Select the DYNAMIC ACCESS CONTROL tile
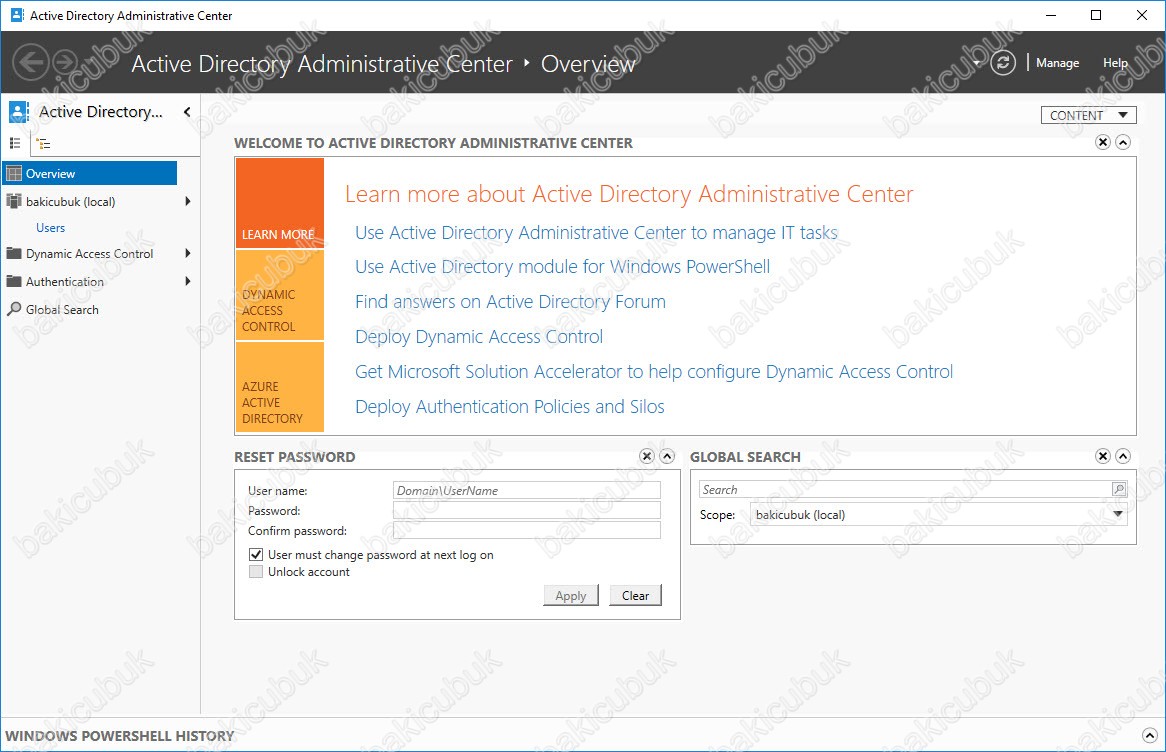Viewport: 1166px width, 752px height. point(280,295)
